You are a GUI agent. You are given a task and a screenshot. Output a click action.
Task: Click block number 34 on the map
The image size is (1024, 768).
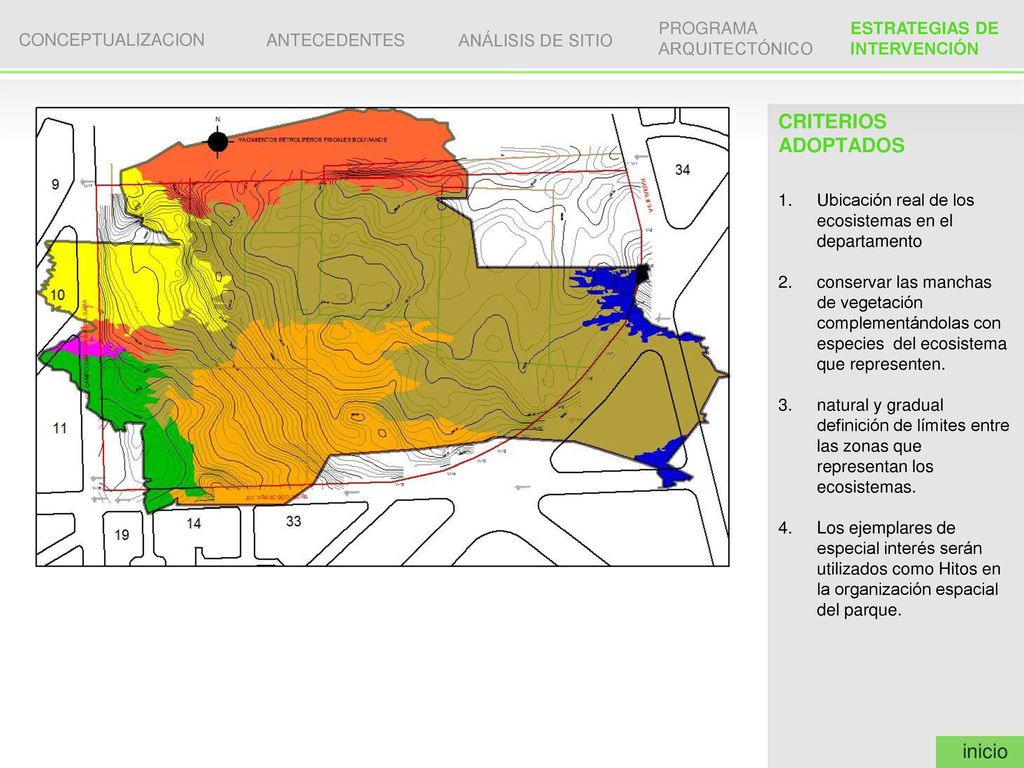(x=682, y=170)
